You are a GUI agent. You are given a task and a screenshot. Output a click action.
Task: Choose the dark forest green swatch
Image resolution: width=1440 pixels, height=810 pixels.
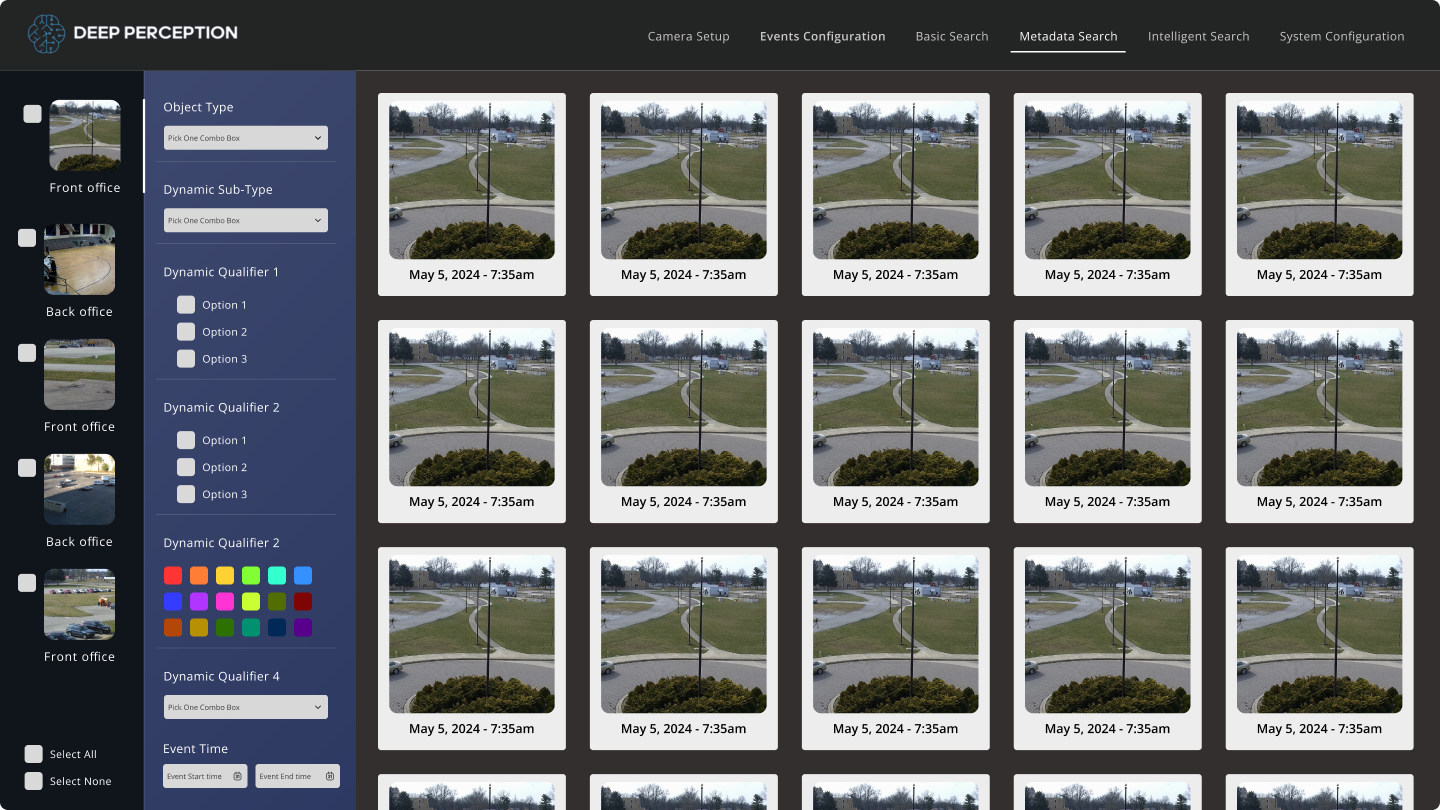(x=225, y=628)
